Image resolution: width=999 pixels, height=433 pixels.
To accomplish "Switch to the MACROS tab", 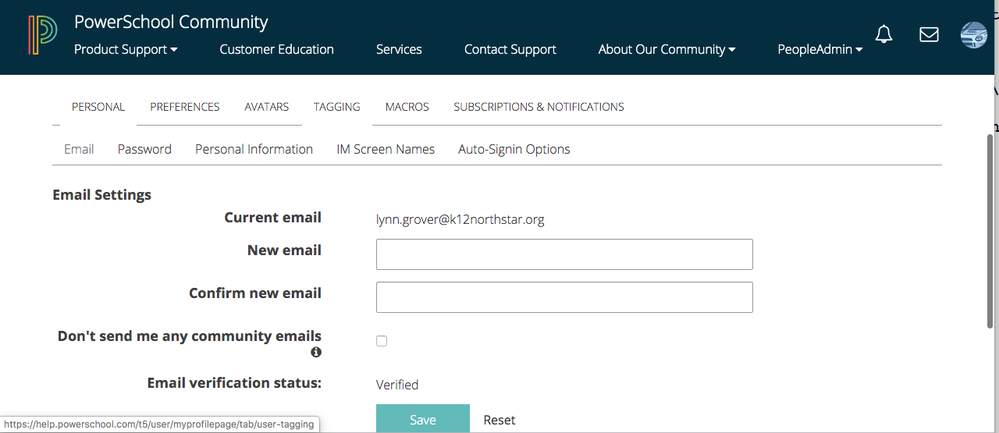I will pos(407,107).
